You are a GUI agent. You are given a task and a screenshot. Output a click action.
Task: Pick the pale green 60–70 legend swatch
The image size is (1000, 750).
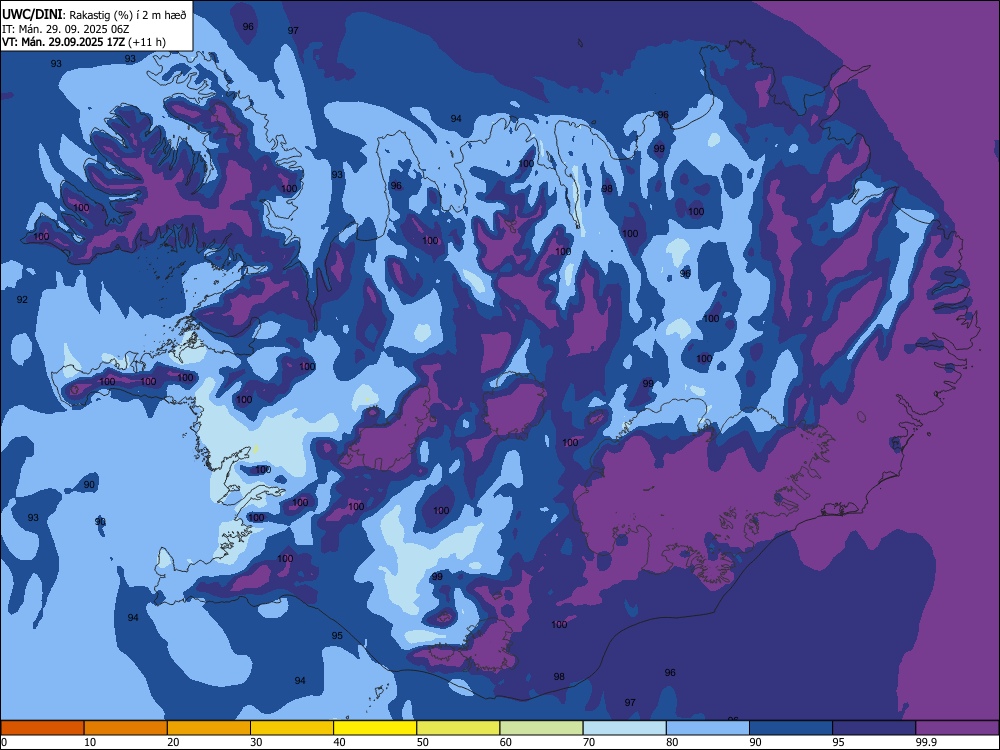(541, 728)
